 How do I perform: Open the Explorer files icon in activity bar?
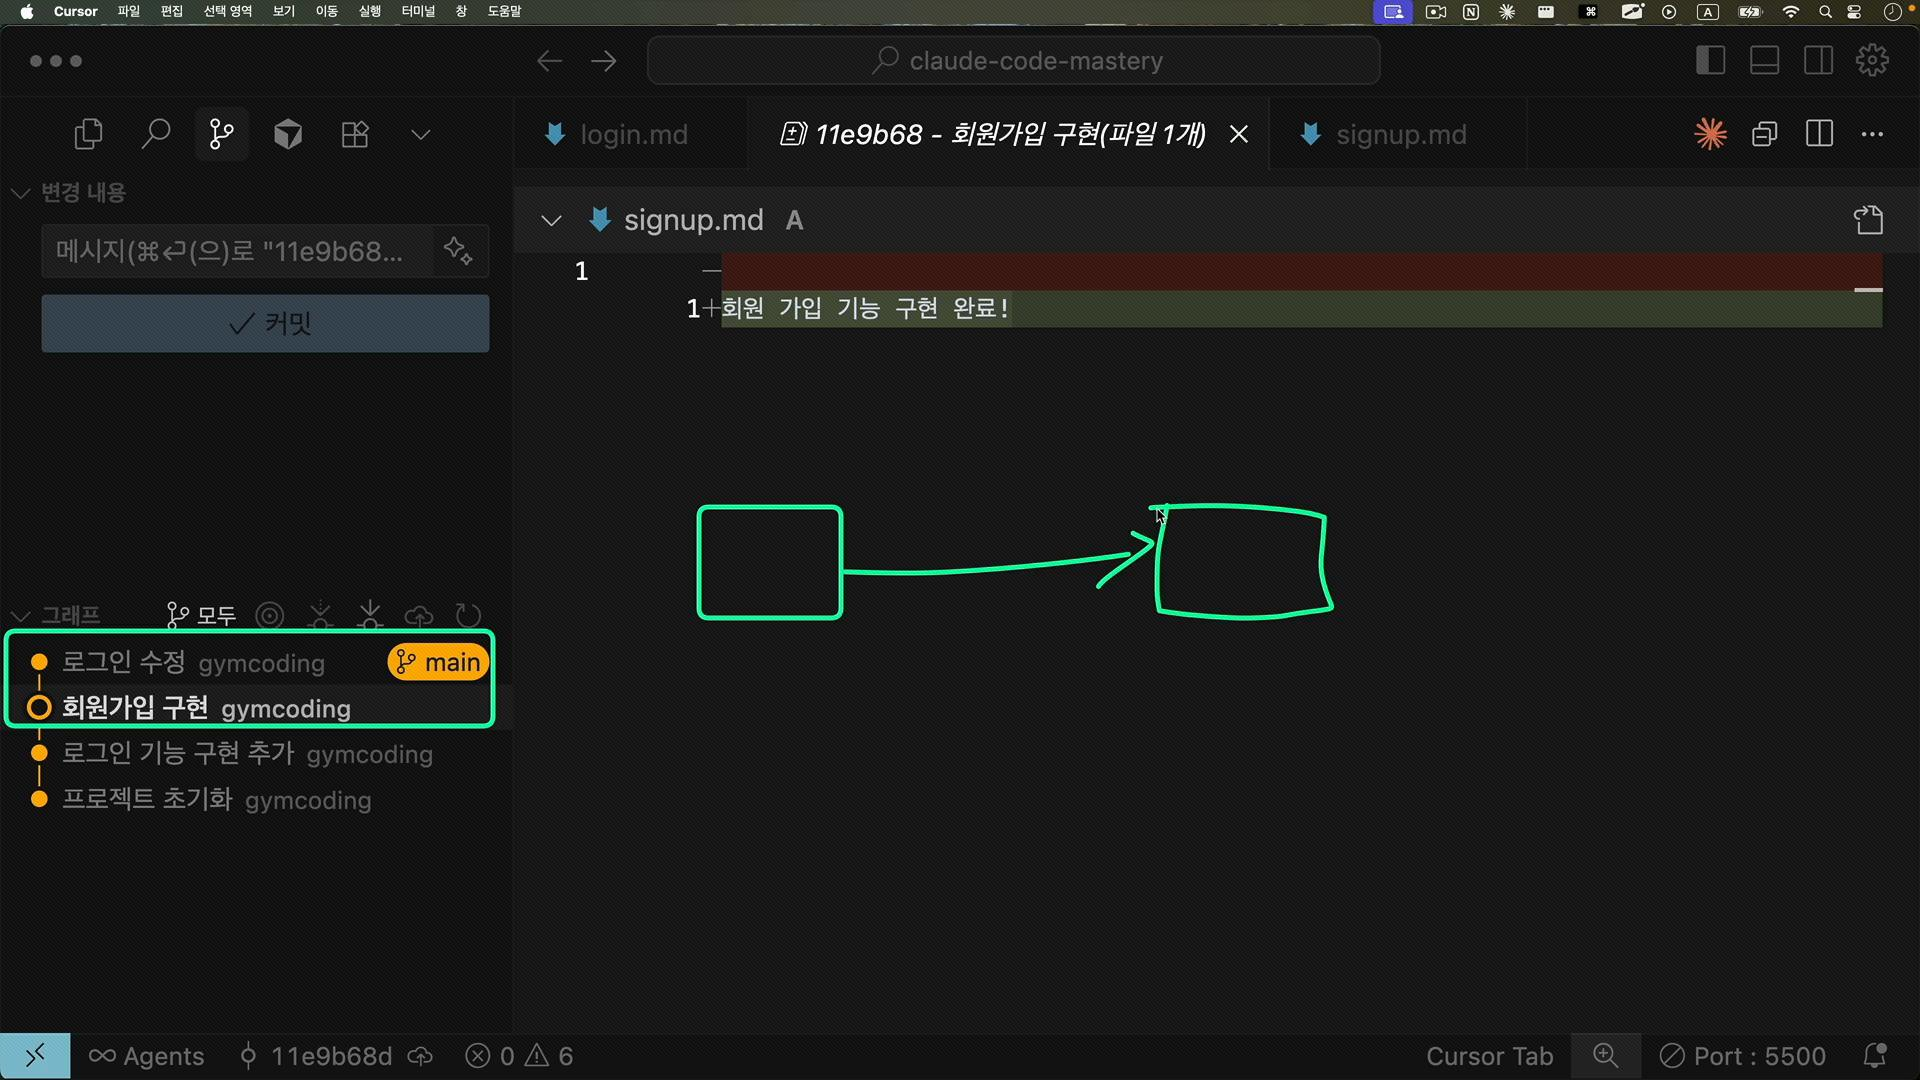[88, 134]
